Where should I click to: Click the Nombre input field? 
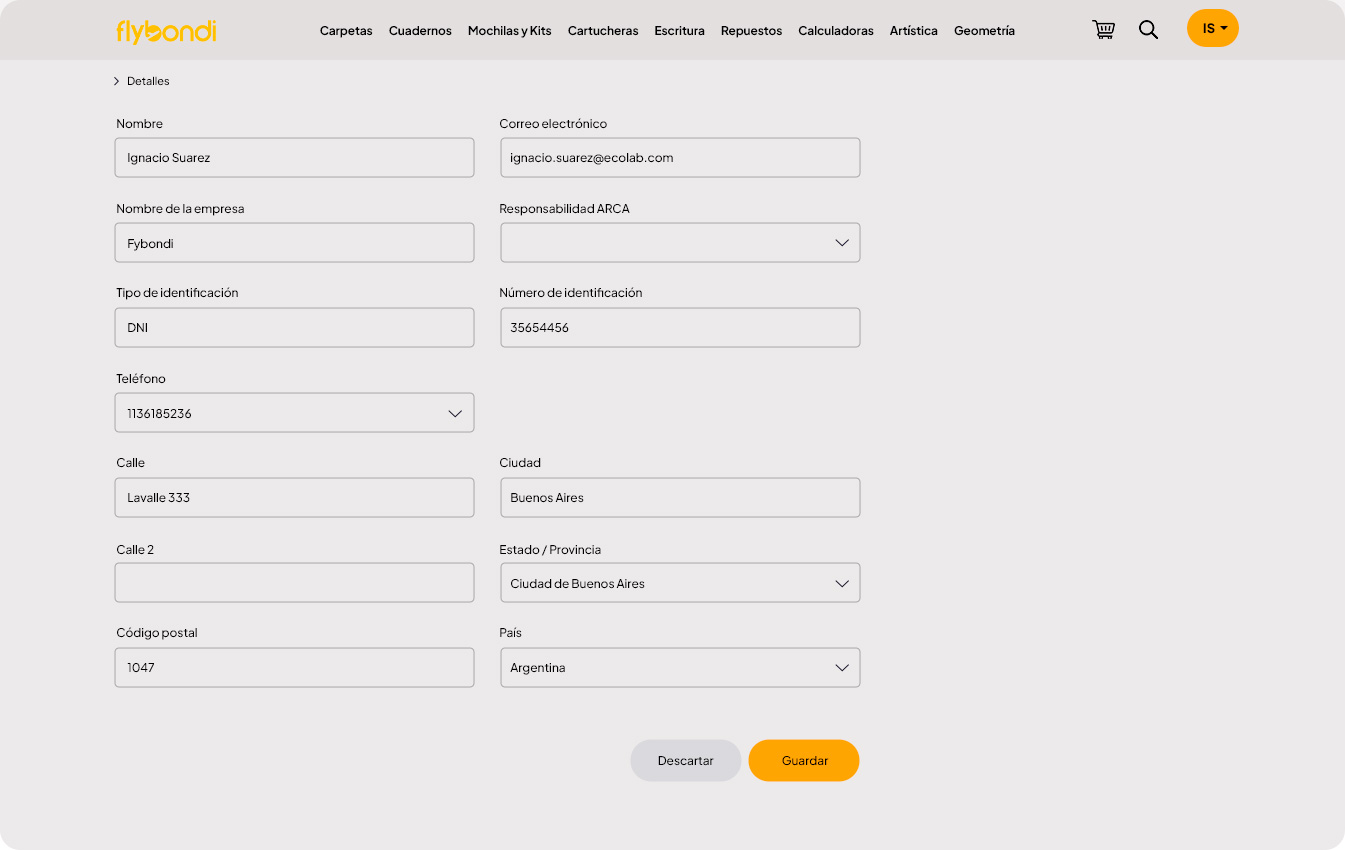[294, 158]
